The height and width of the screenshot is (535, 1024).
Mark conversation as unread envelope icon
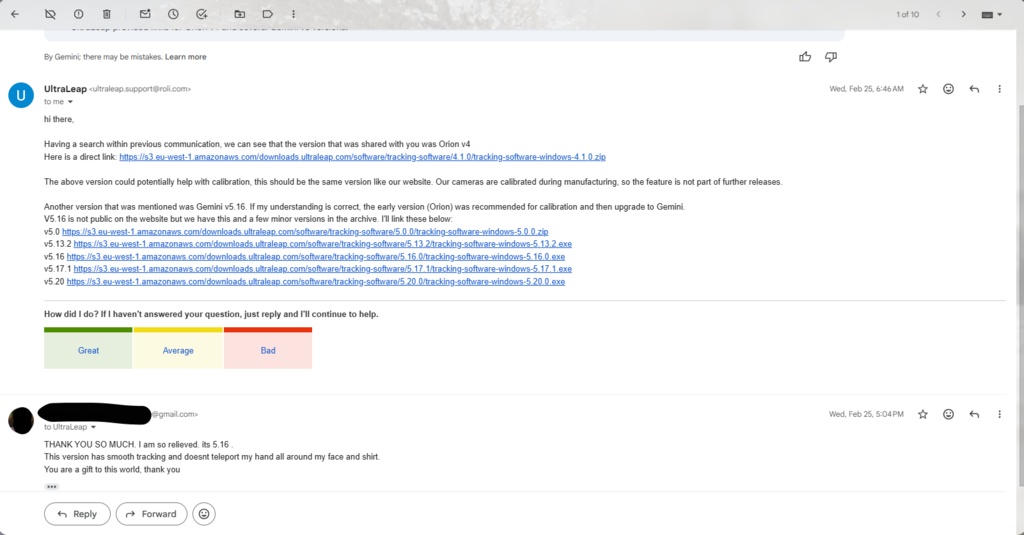click(x=145, y=14)
